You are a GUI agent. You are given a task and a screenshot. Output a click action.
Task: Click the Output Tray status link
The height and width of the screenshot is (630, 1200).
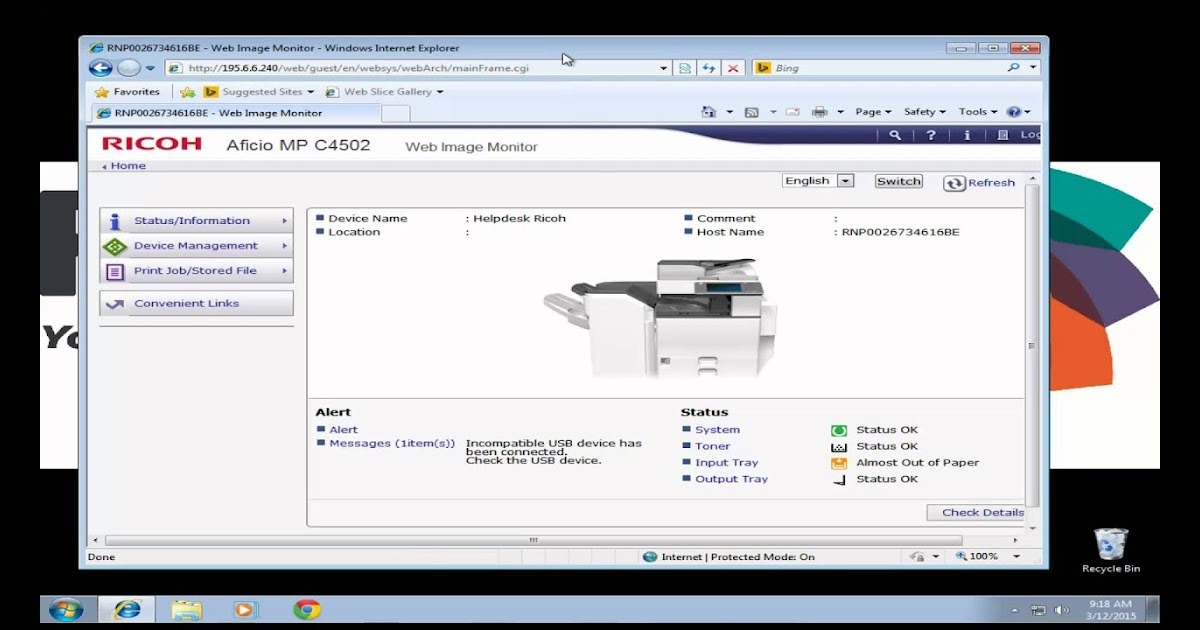pos(732,479)
